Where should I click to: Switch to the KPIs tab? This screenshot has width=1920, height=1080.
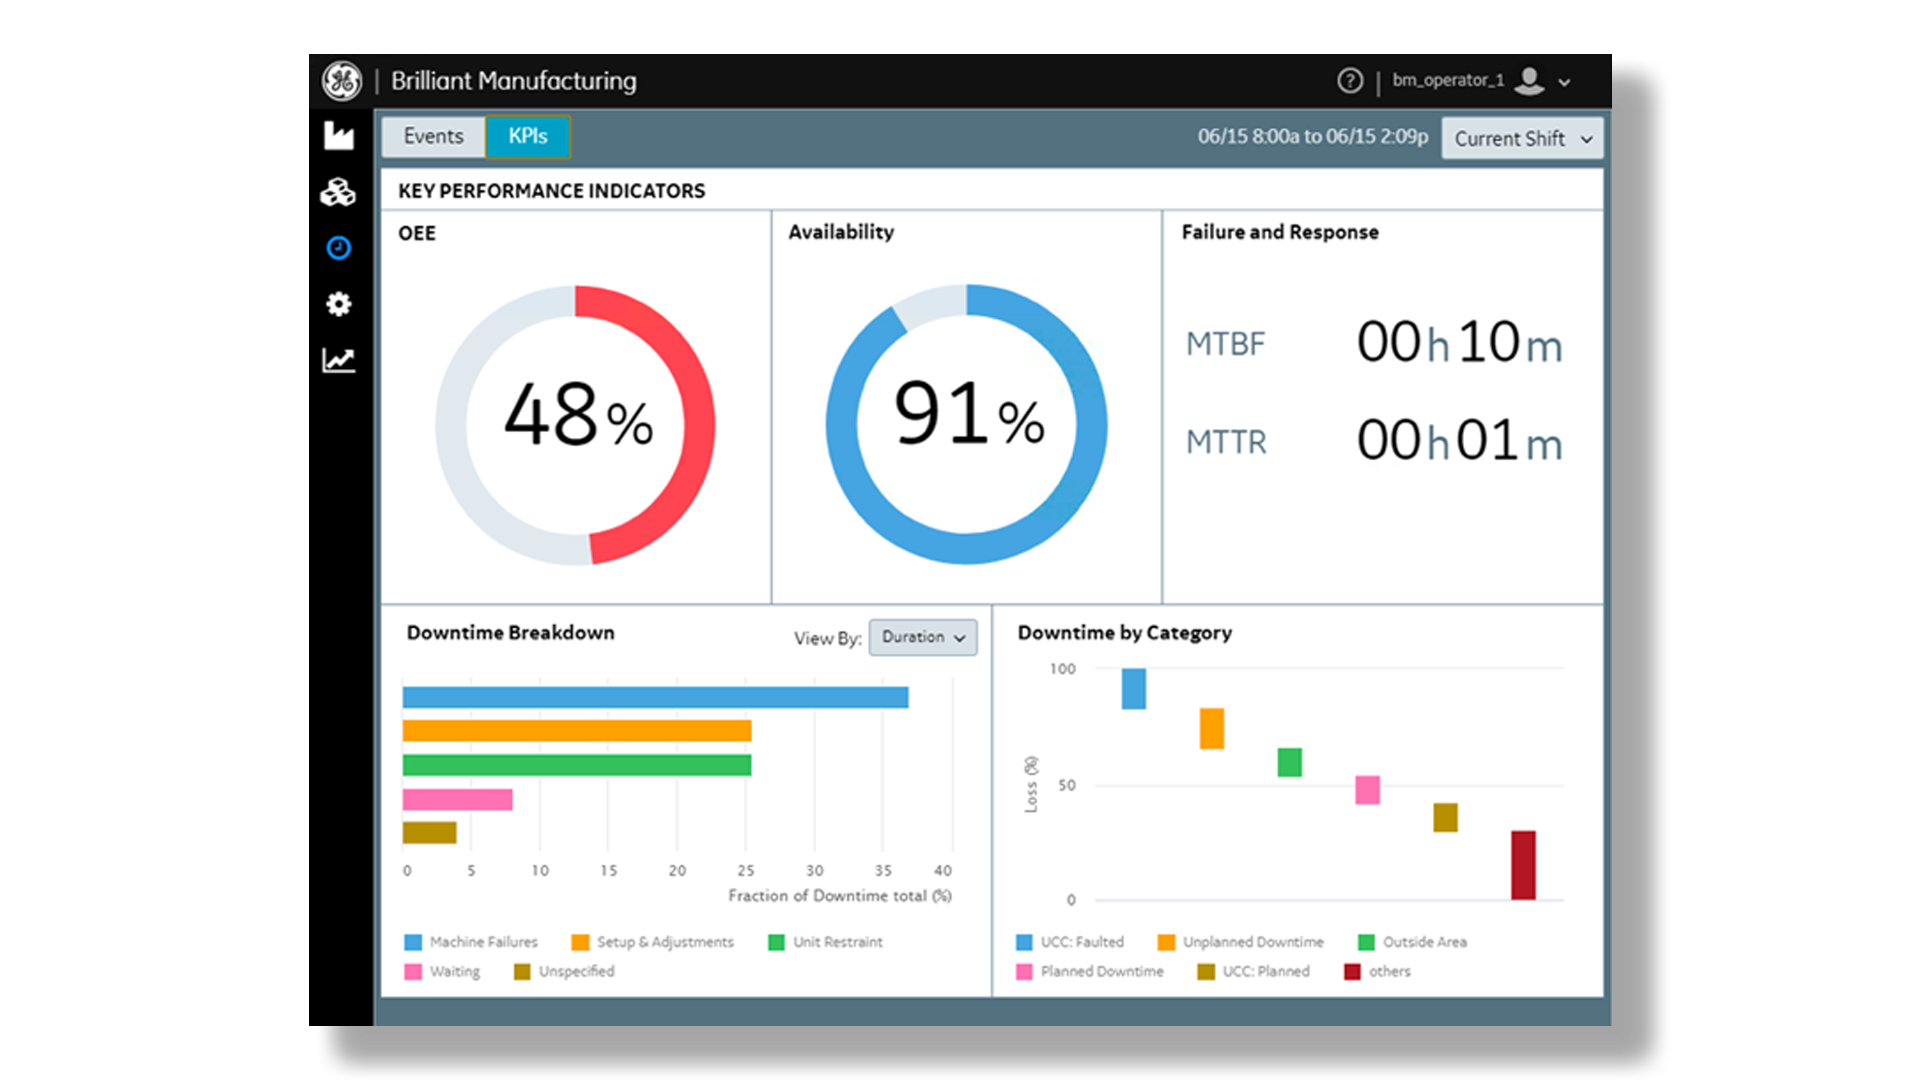pos(528,137)
